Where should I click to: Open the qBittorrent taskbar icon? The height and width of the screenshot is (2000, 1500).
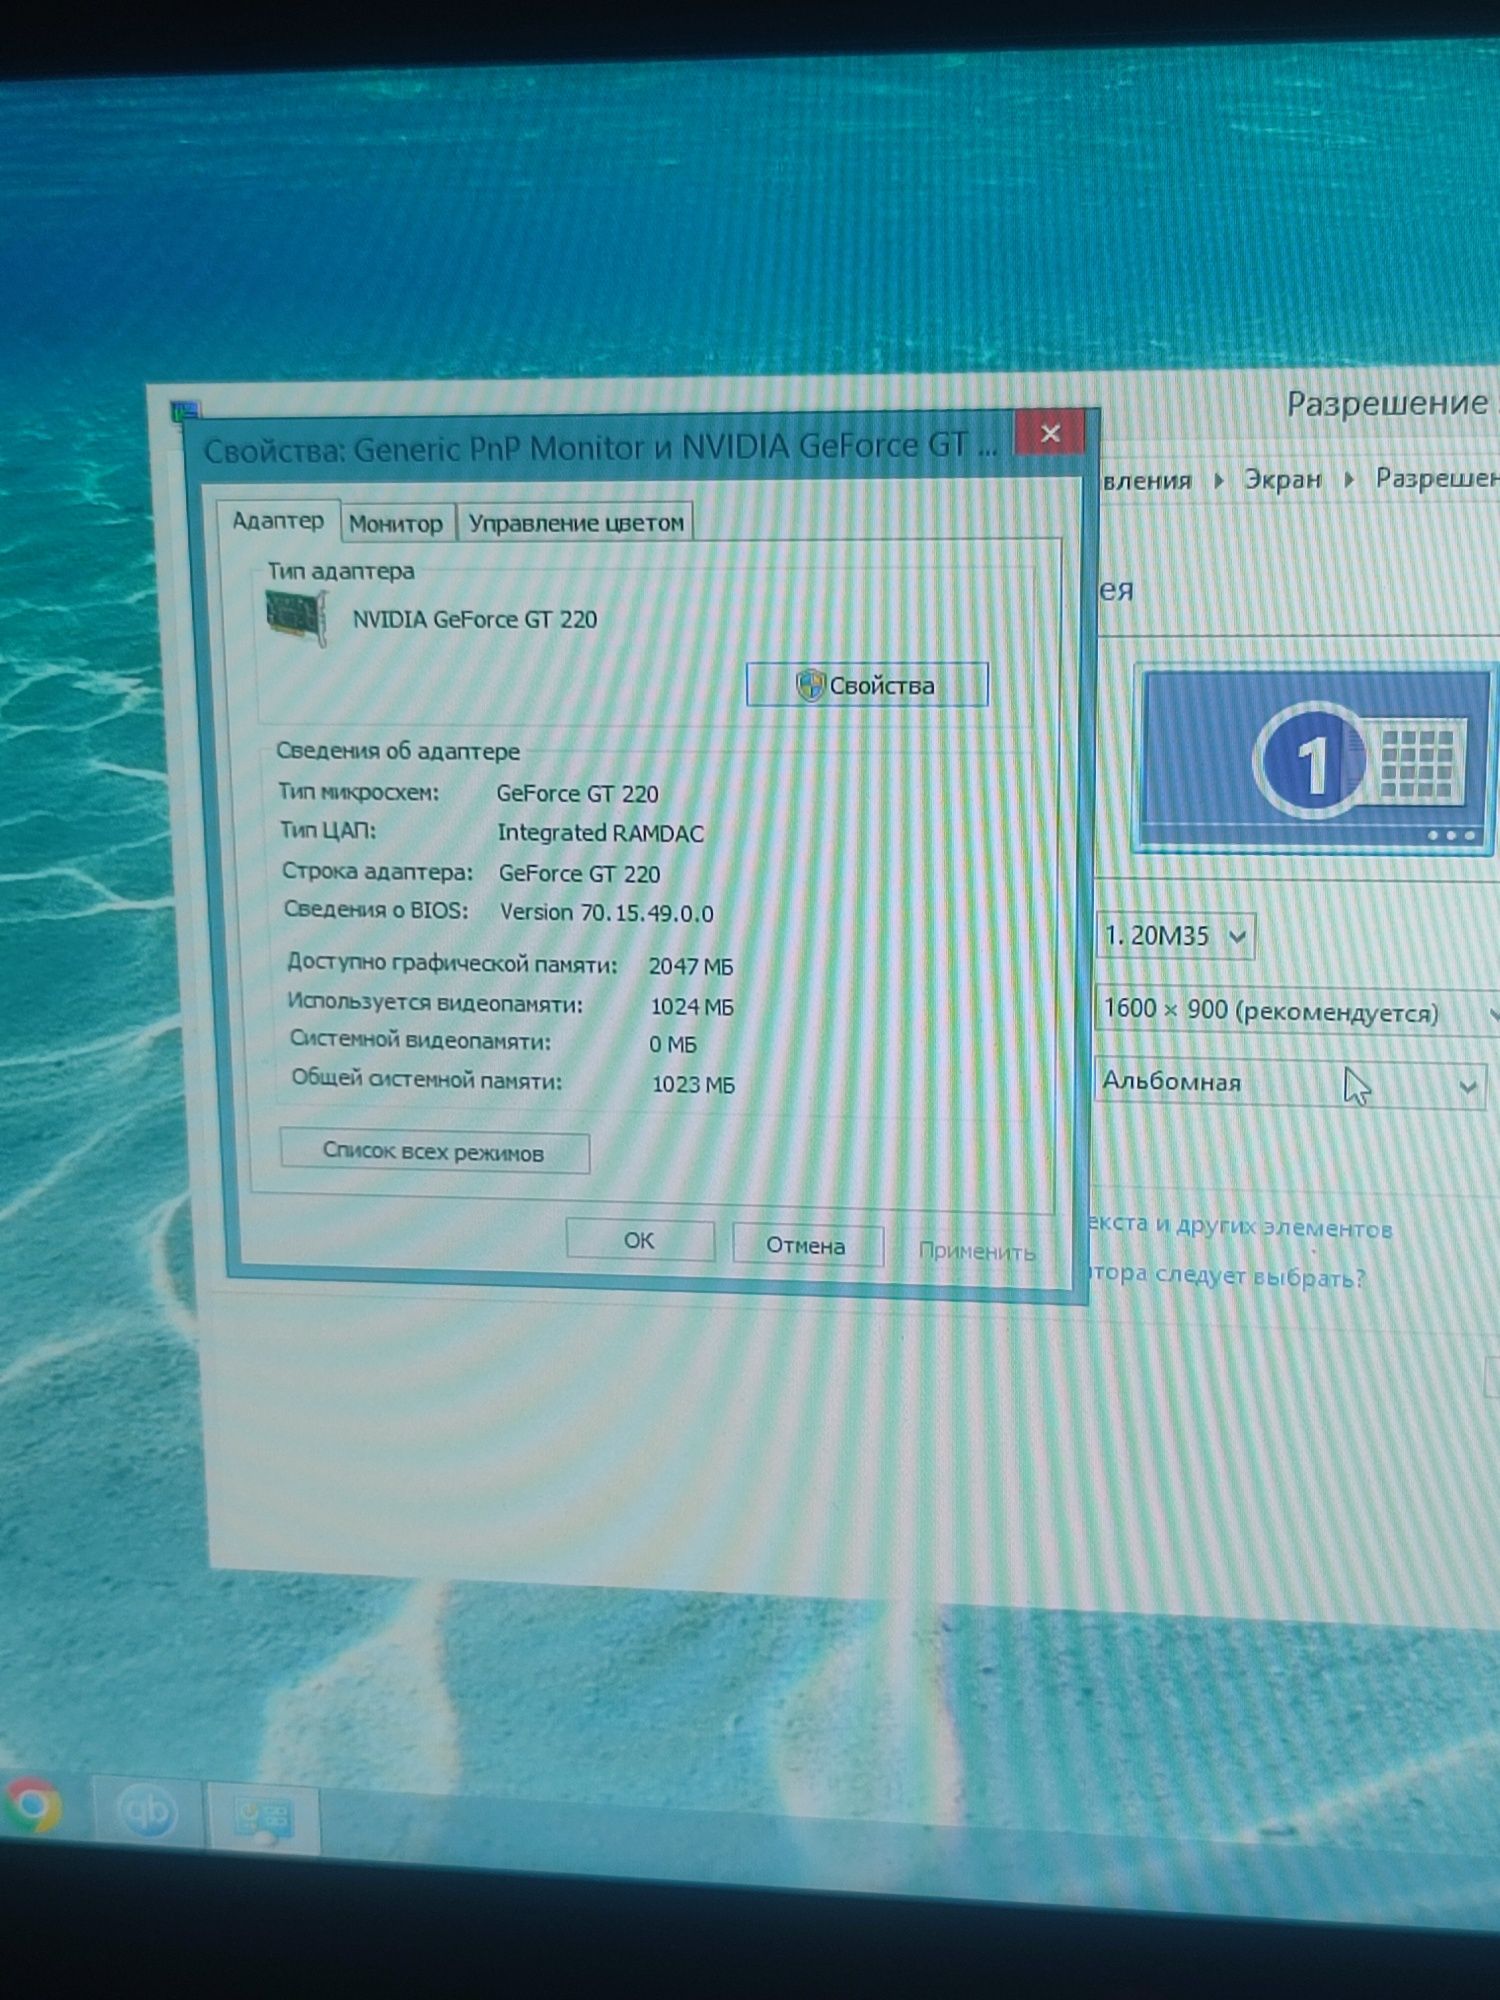[x=147, y=1812]
